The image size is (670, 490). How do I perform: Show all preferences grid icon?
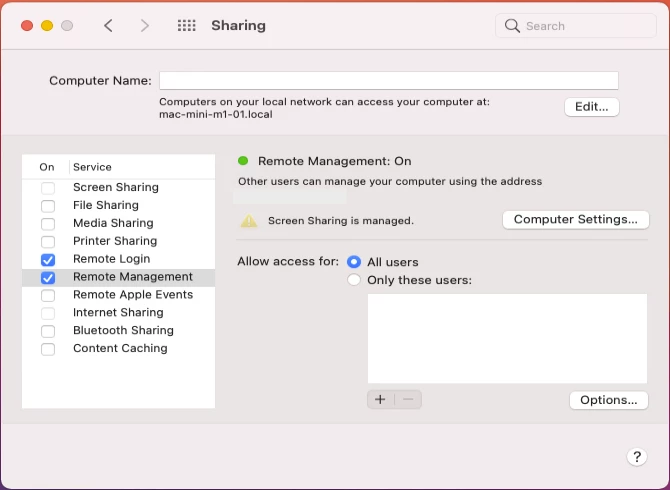[187, 26]
